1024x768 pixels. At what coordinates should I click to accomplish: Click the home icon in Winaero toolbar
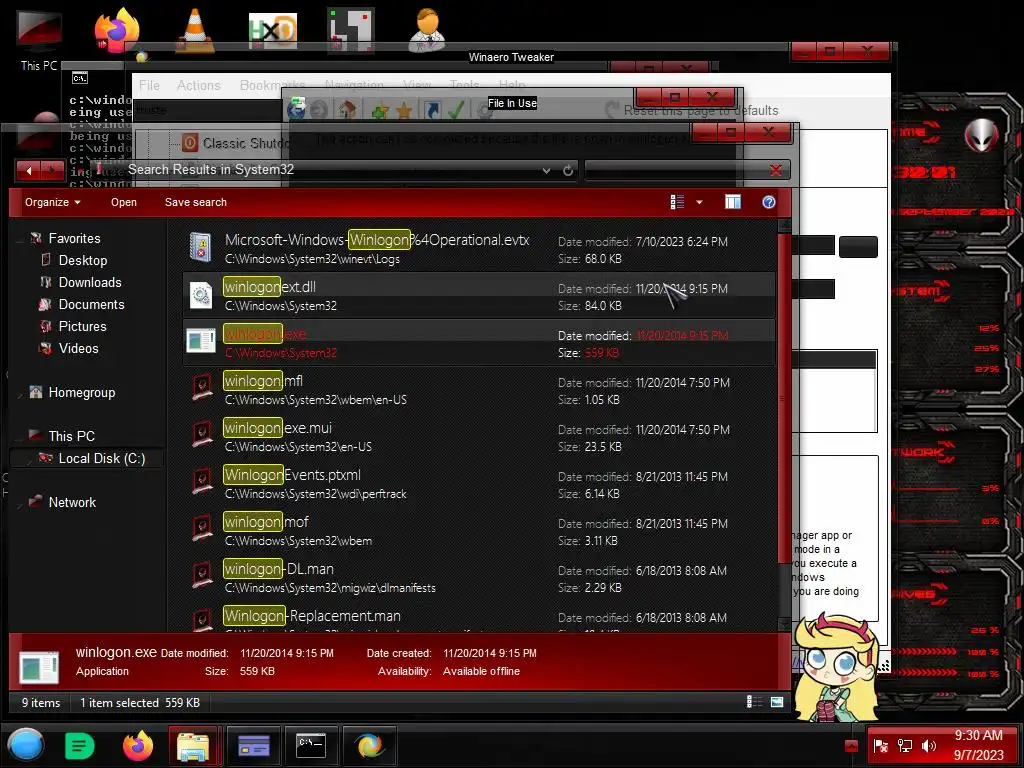[347, 110]
